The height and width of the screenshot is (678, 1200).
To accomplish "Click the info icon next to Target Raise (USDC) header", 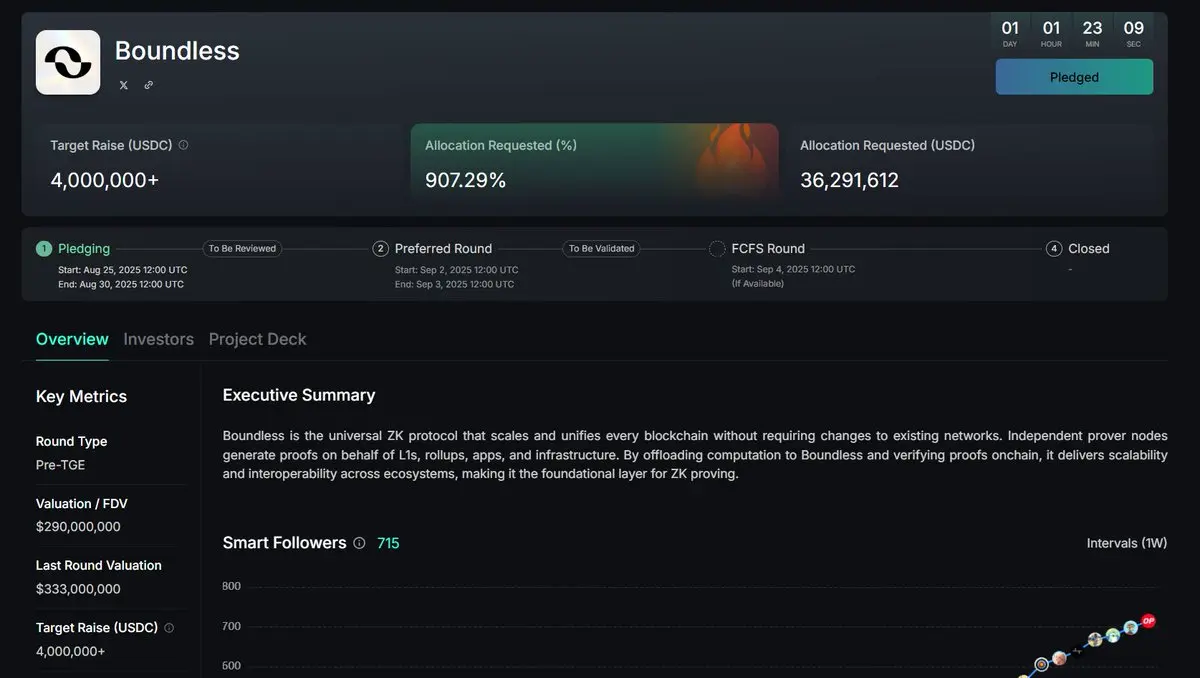I will (x=183, y=145).
